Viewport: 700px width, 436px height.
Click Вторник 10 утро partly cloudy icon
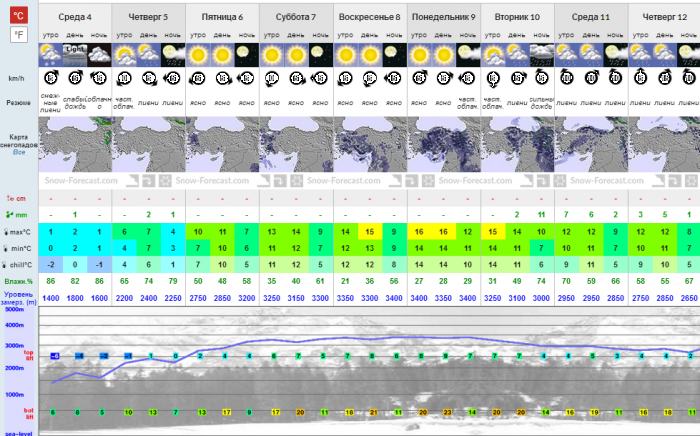(493, 55)
